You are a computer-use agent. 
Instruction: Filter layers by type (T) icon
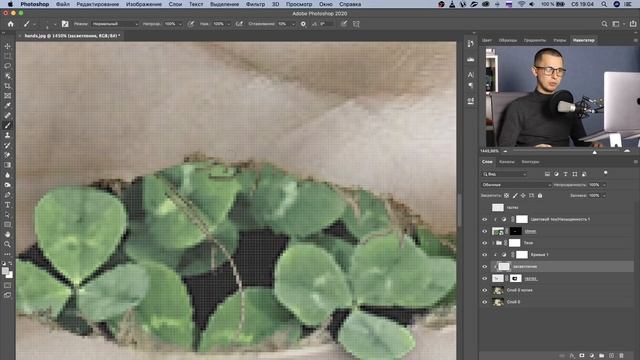click(565, 174)
